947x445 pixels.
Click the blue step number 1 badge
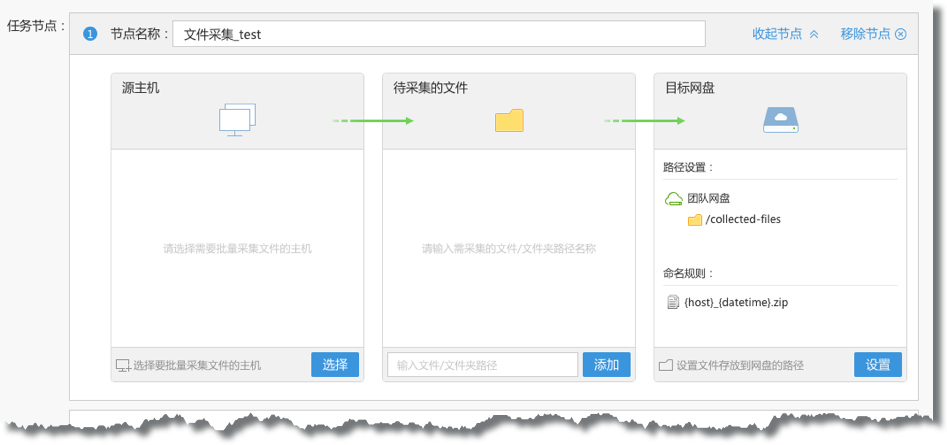click(x=90, y=34)
